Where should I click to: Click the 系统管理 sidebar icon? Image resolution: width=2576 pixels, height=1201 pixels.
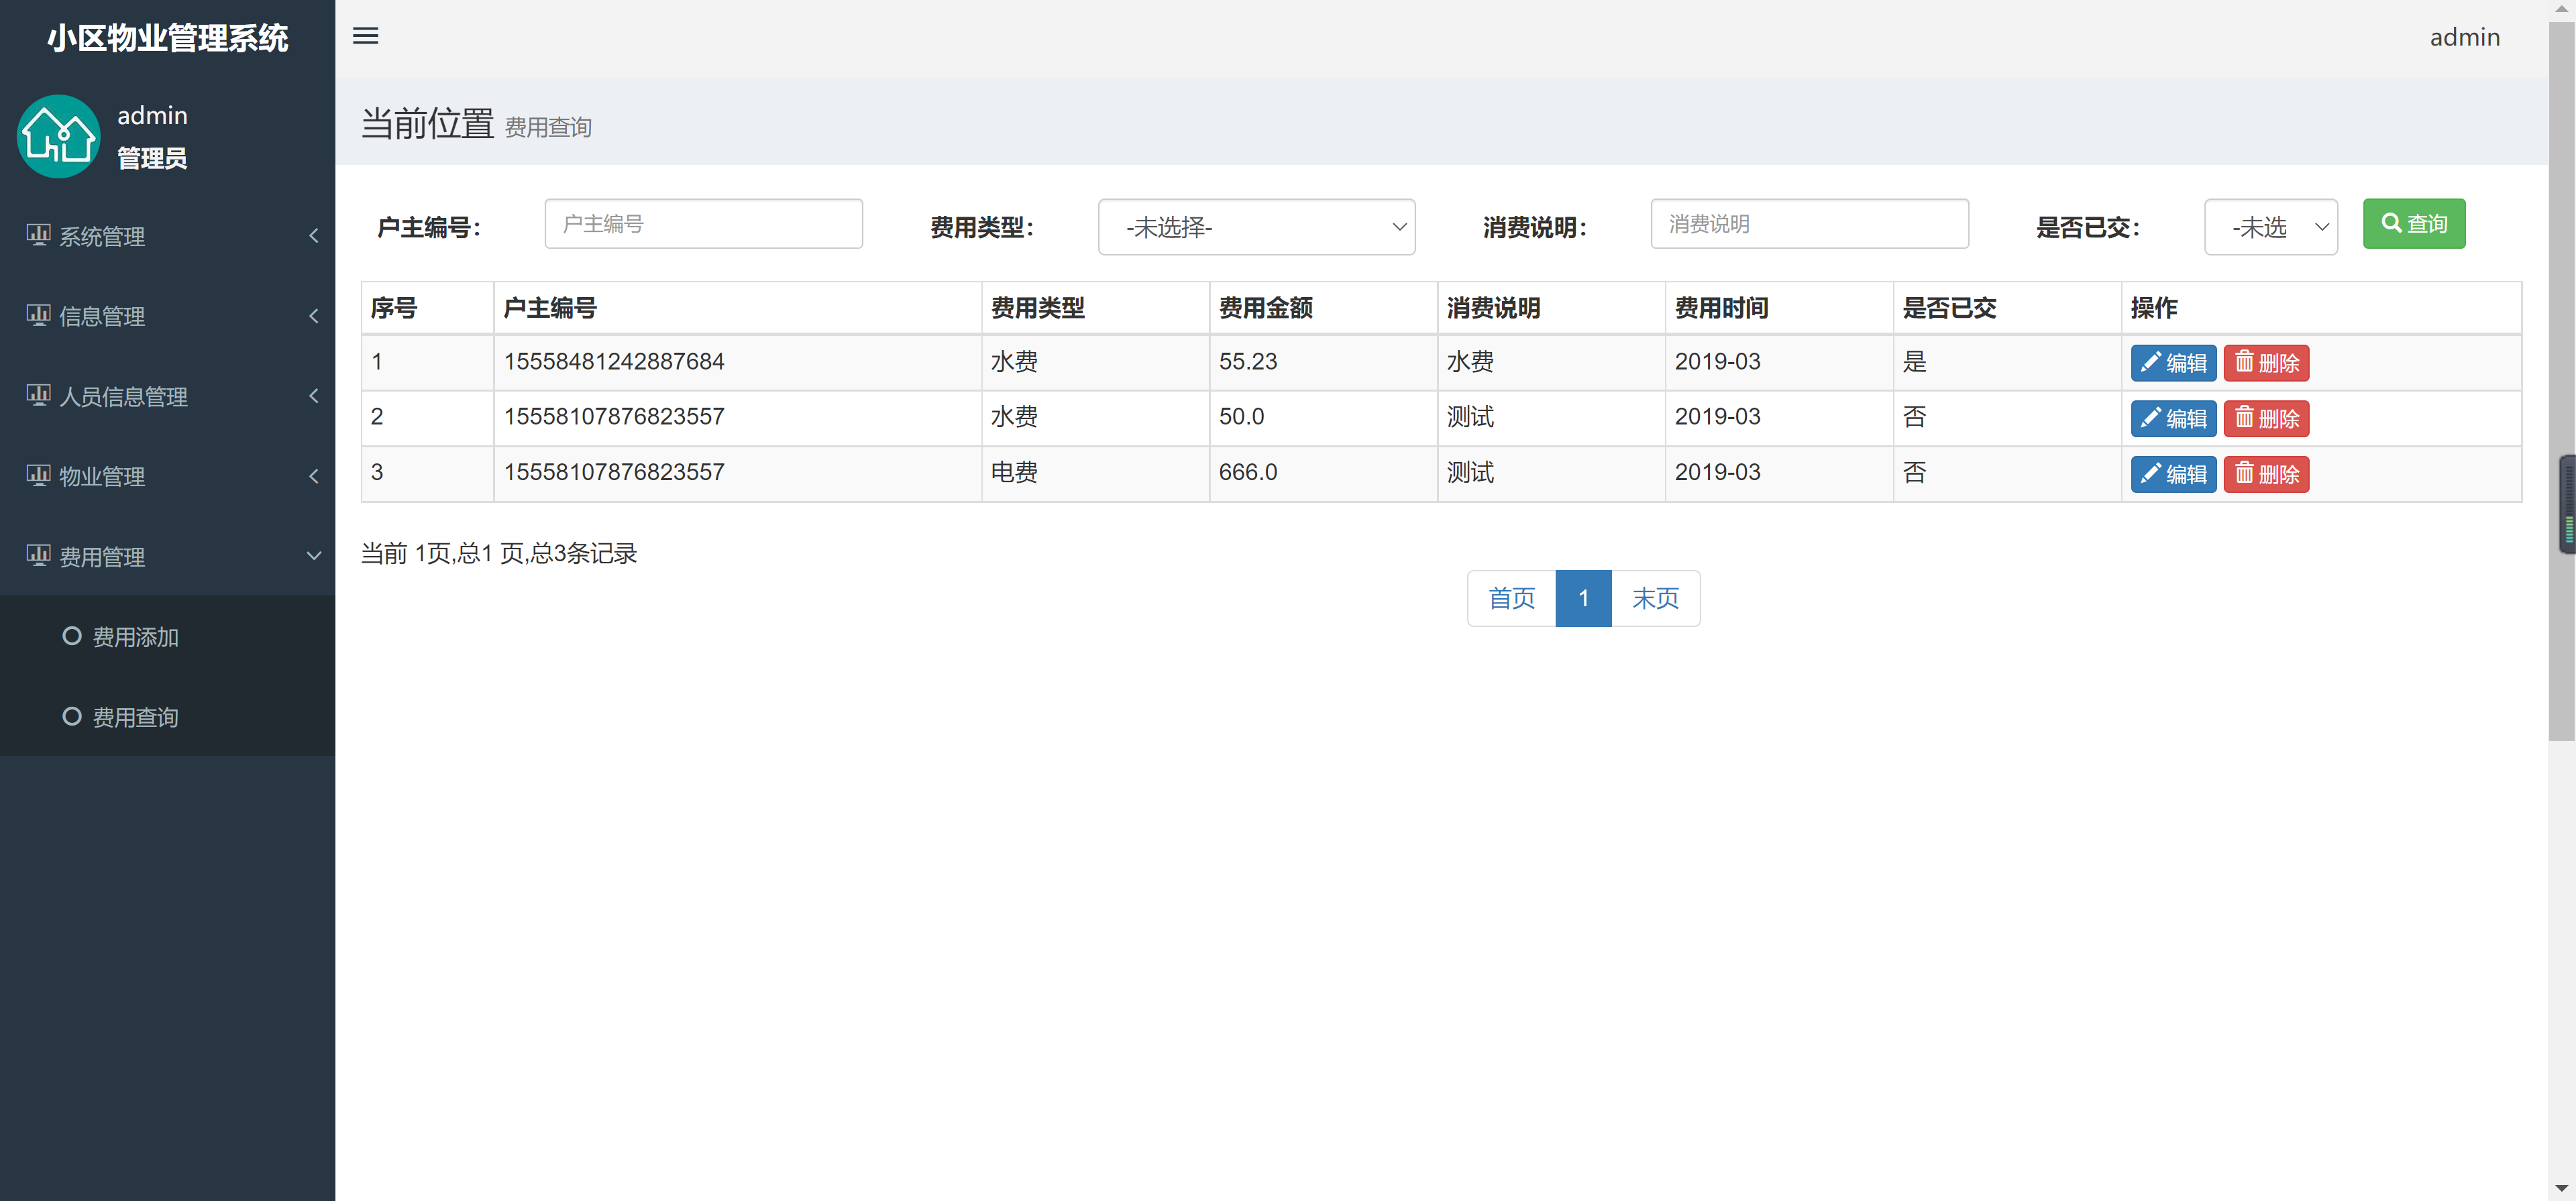pyautogui.click(x=38, y=235)
